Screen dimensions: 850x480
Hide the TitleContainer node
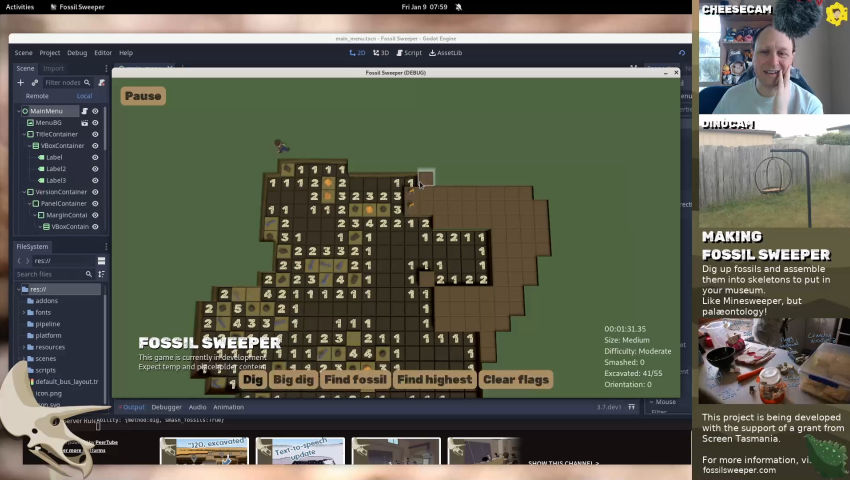[x=95, y=134]
